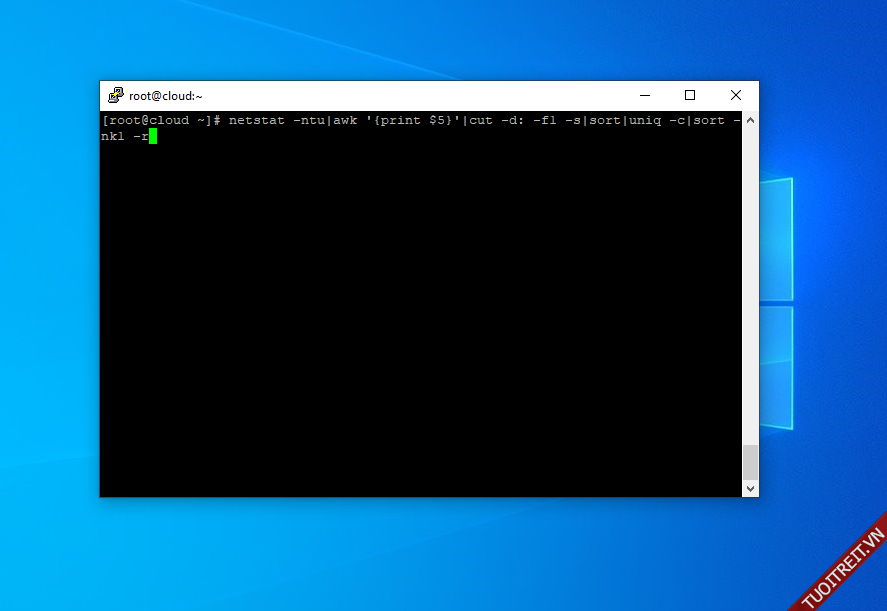Screen dimensions: 887x611
Task: Click the cut keyword in the command
Action: (481, 121)
